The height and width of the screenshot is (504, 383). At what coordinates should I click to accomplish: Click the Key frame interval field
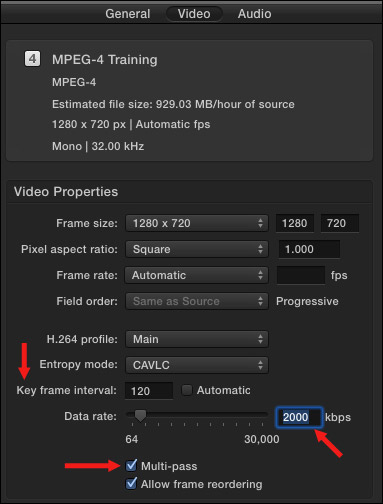(x=149, y=391)
